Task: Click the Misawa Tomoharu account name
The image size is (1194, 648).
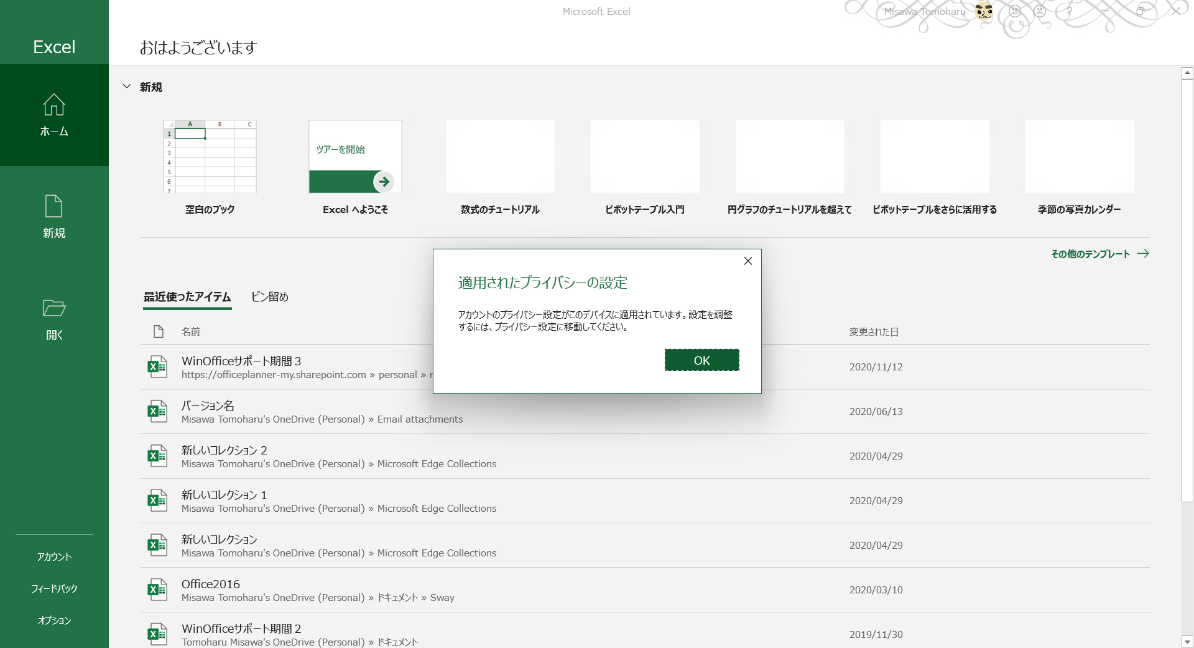Action: click(924, 11)
